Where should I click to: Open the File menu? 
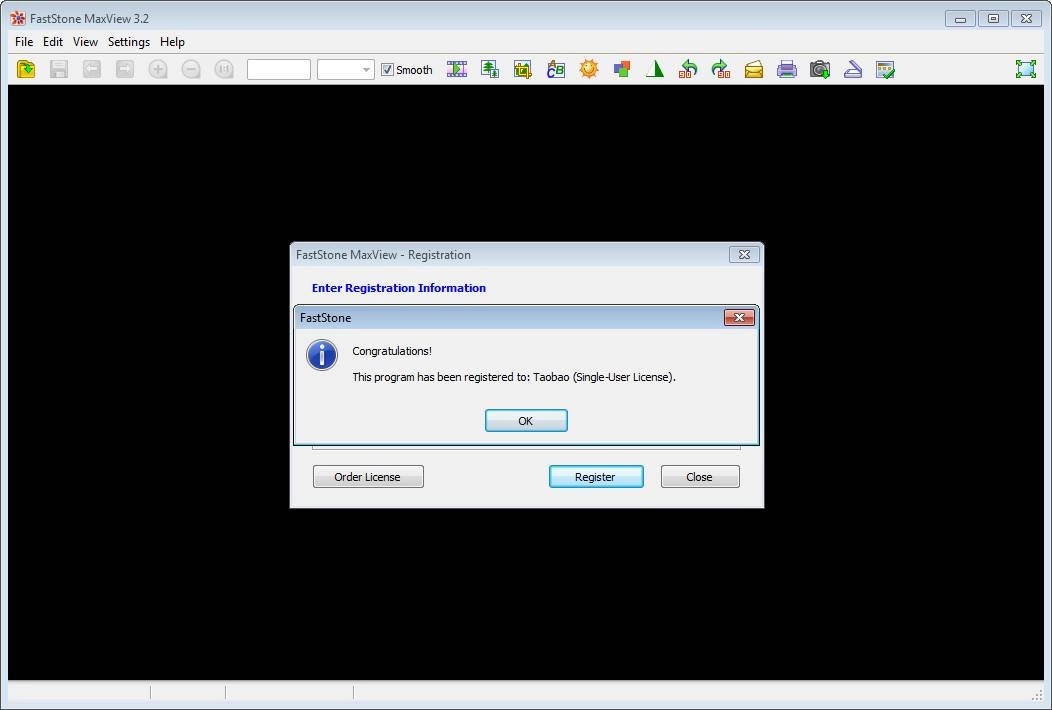click(x=24, y=42)
